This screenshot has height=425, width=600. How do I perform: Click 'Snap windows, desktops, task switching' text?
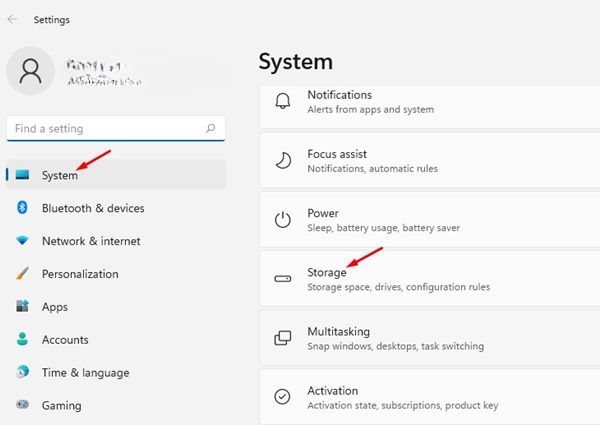pyautogui.click(x=396, y=346)
